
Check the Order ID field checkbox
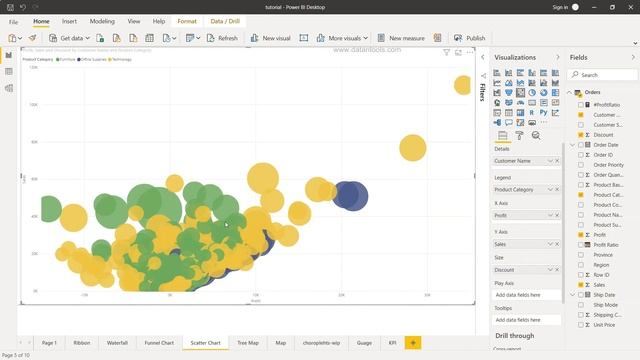(580, 155)
